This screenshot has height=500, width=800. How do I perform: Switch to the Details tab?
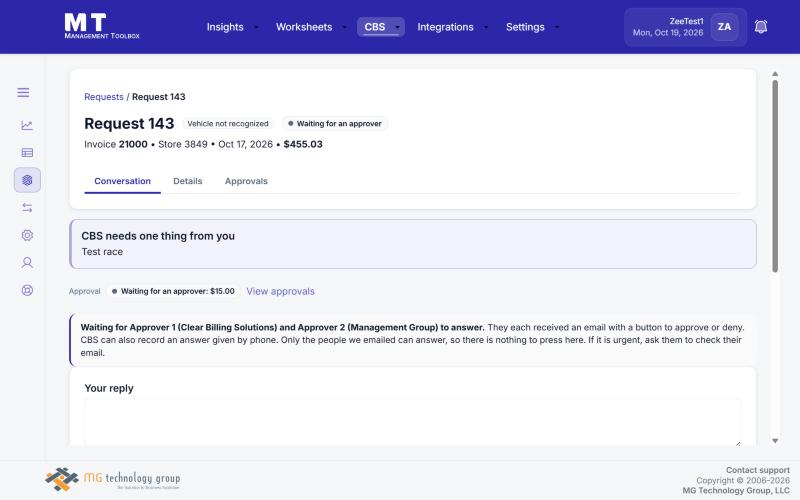point(187,181)
